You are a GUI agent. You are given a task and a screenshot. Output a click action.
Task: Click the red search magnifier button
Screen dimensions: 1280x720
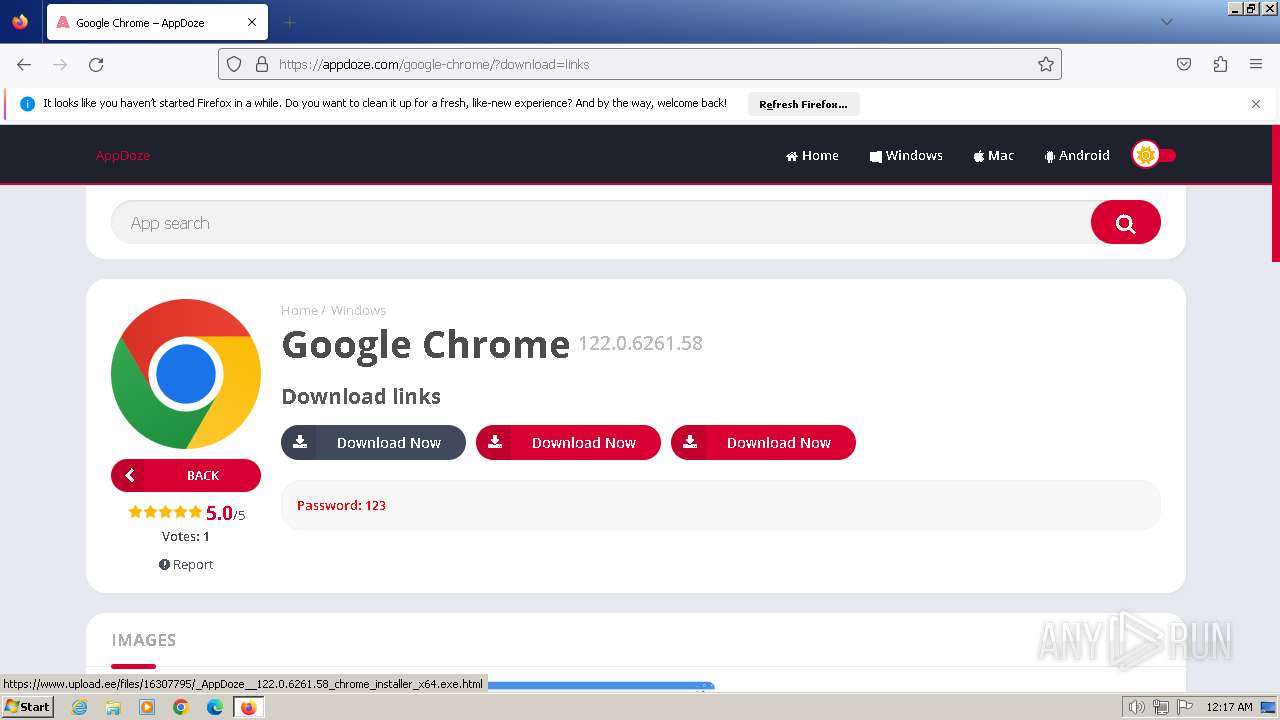[x=1126, y=223]
